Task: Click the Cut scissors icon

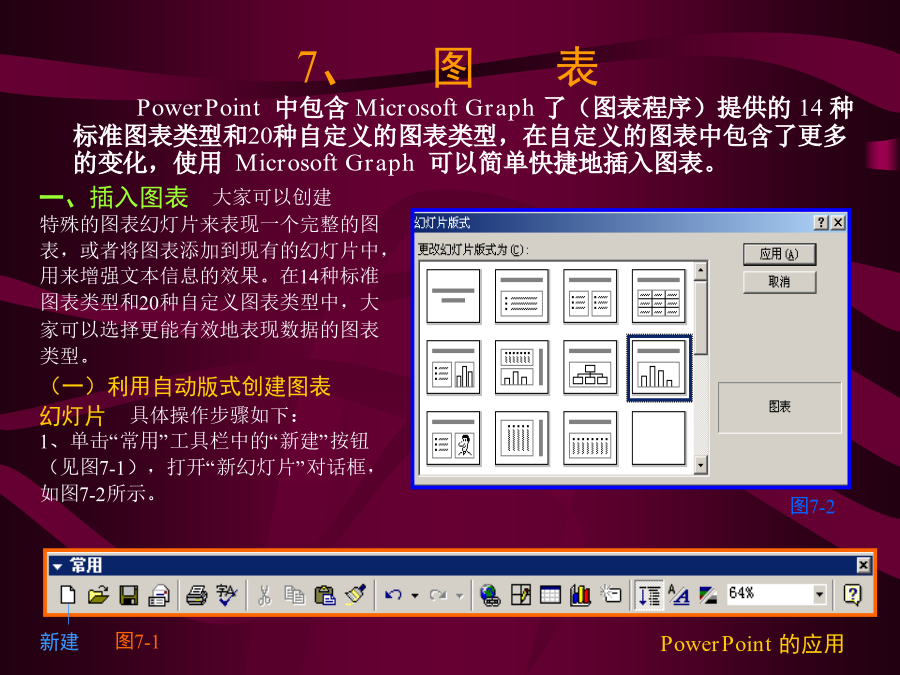Action: click(264, 595)
